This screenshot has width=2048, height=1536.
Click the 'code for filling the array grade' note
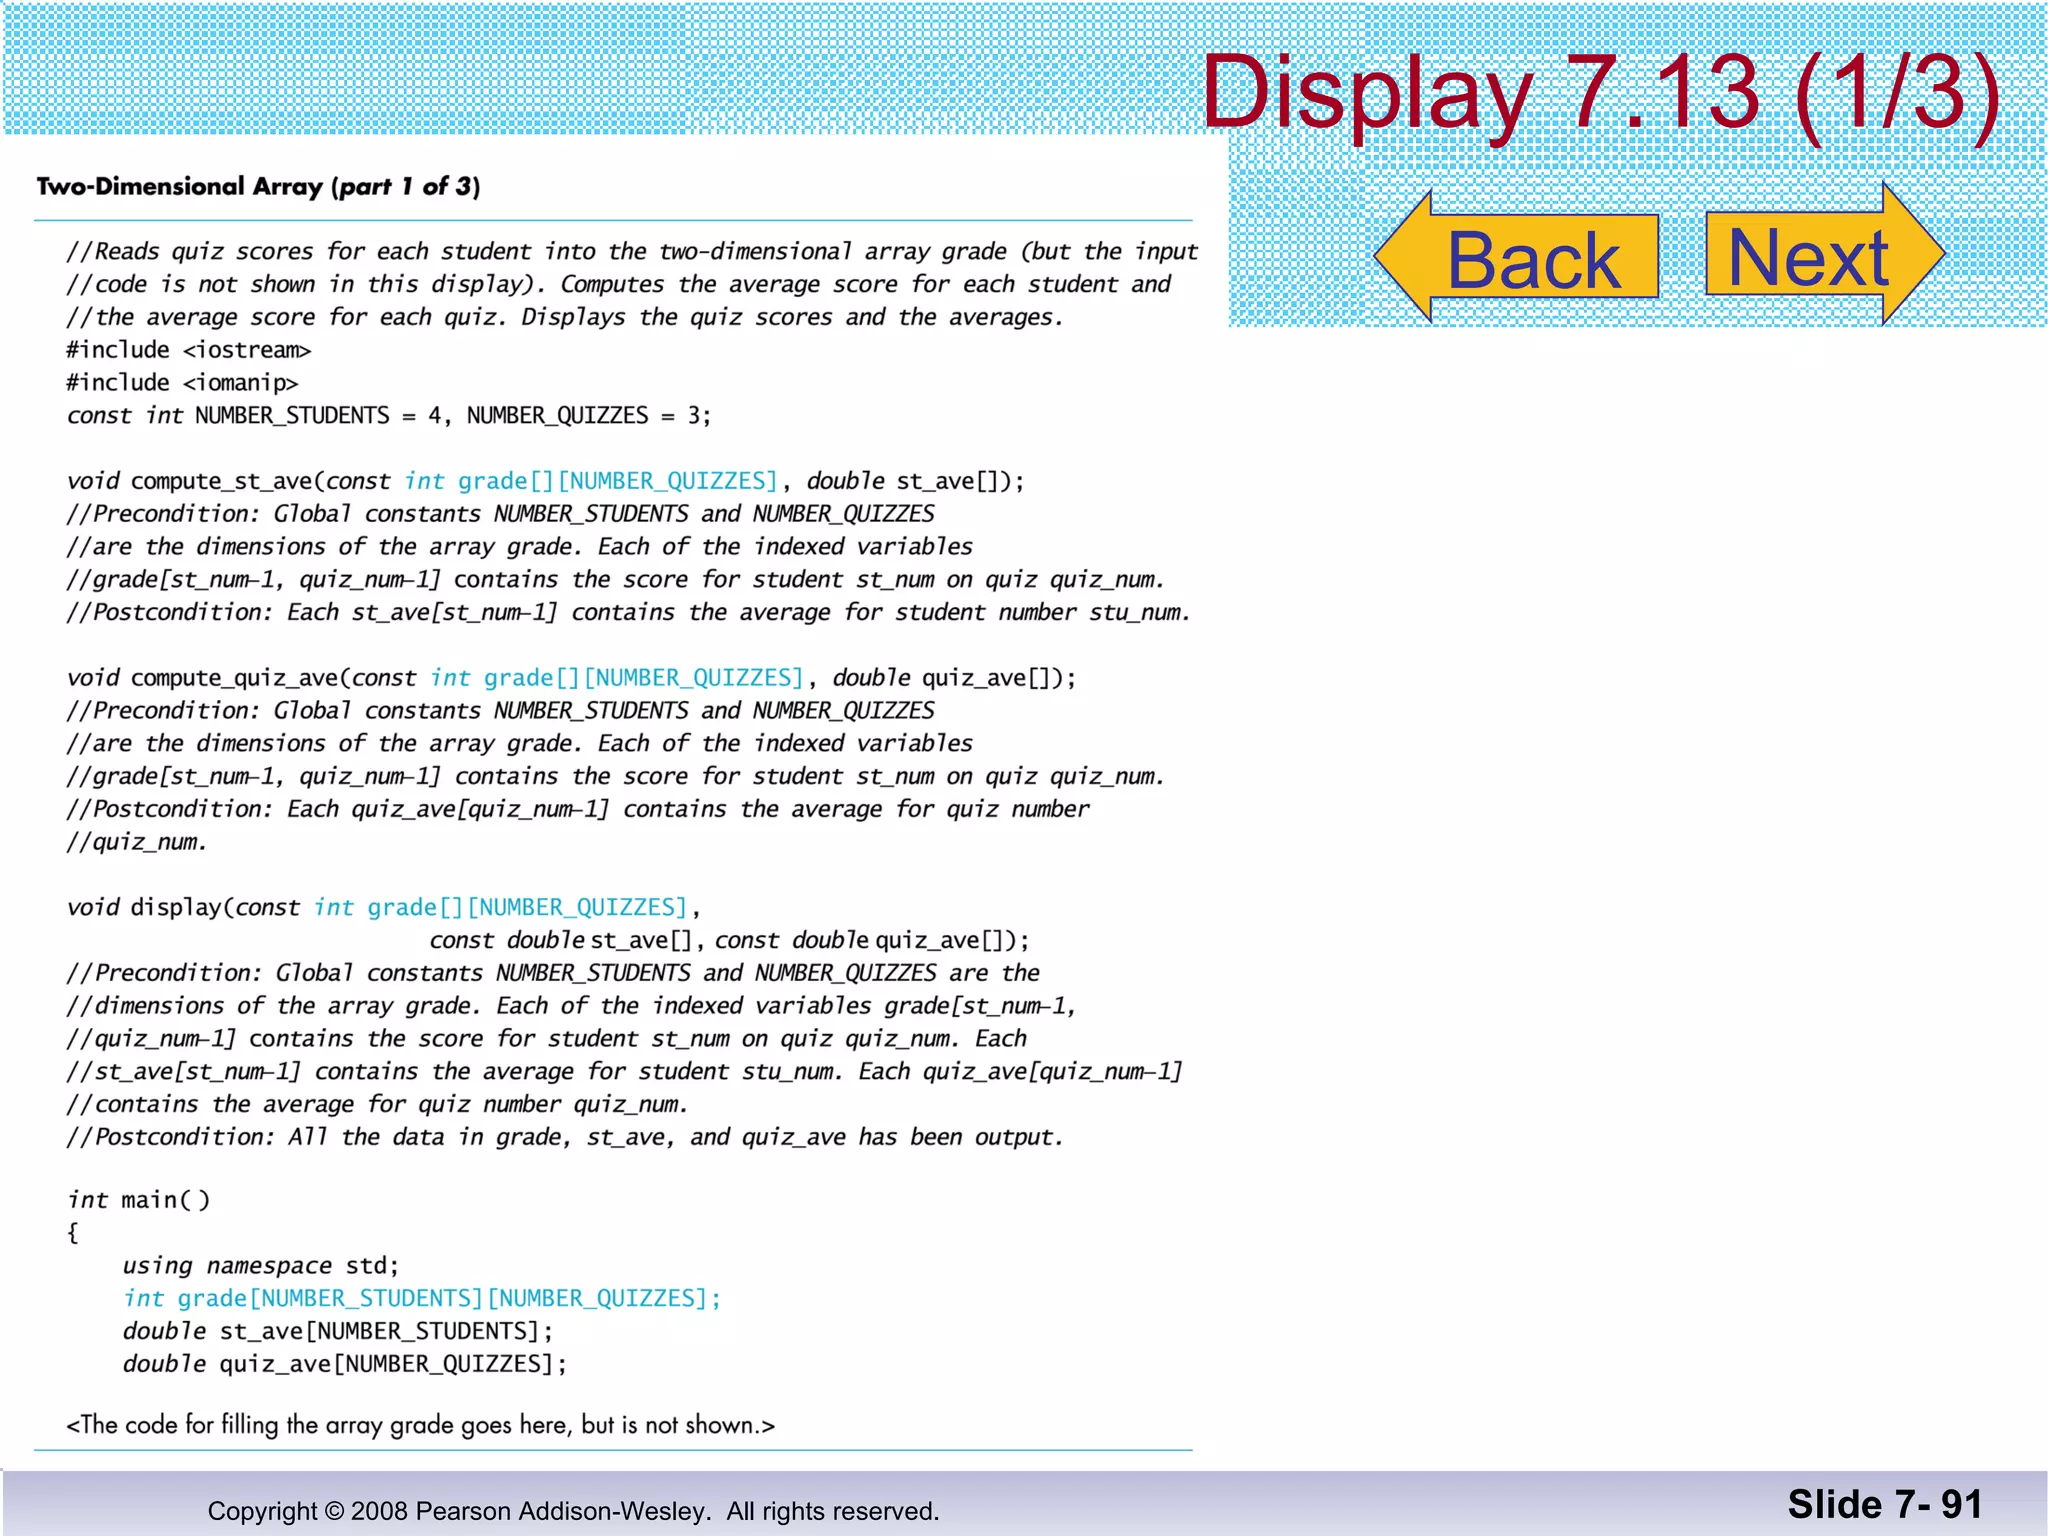tap(420, 1425)
